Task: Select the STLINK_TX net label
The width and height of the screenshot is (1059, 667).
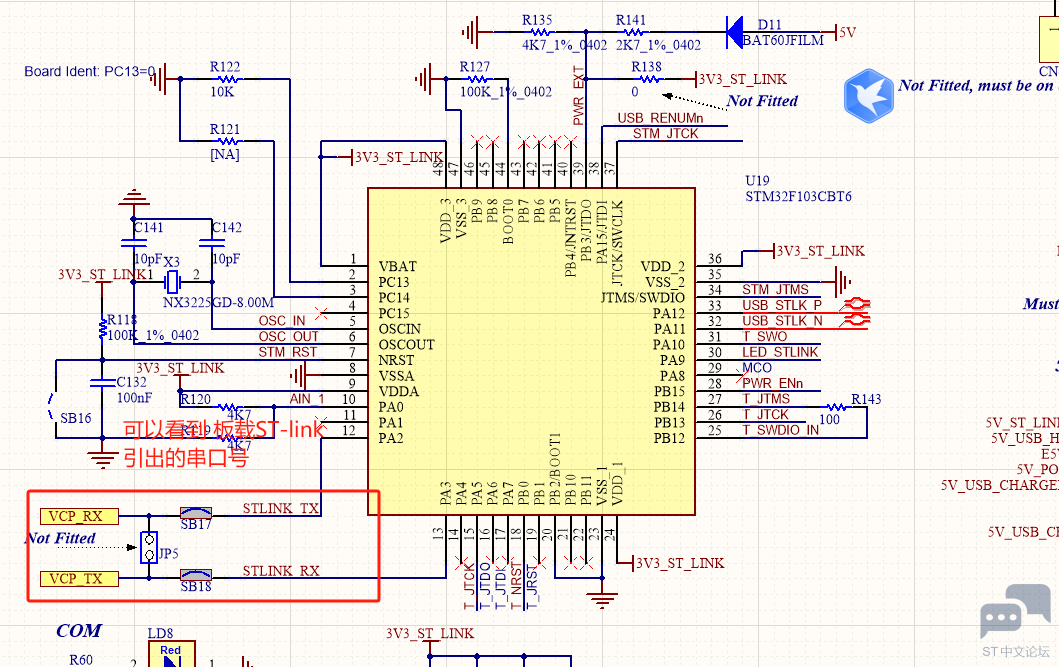Action: [x=281, y=508]
